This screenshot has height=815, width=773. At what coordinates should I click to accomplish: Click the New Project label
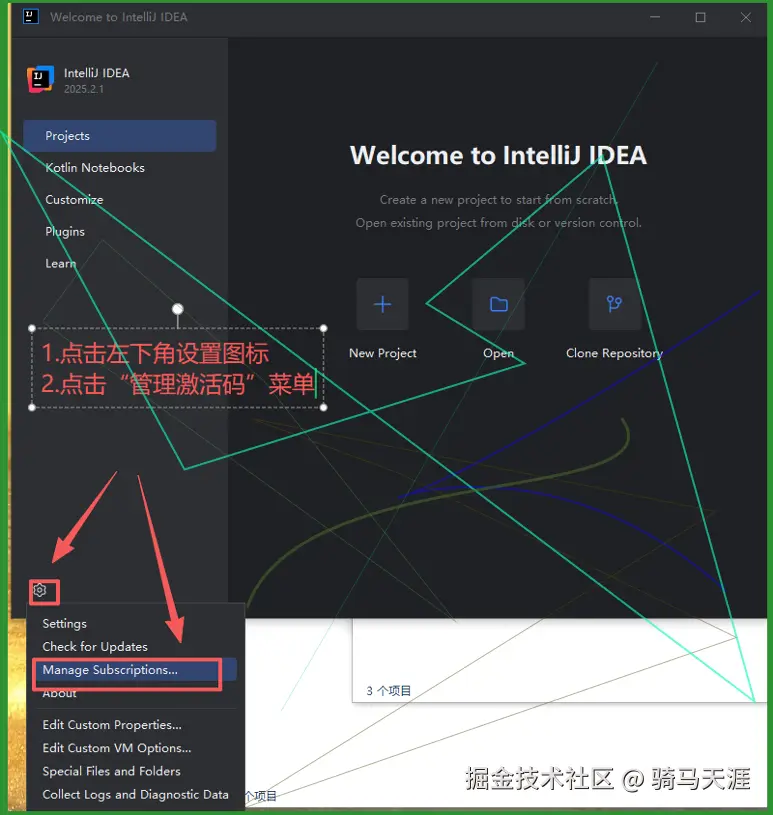383,353
